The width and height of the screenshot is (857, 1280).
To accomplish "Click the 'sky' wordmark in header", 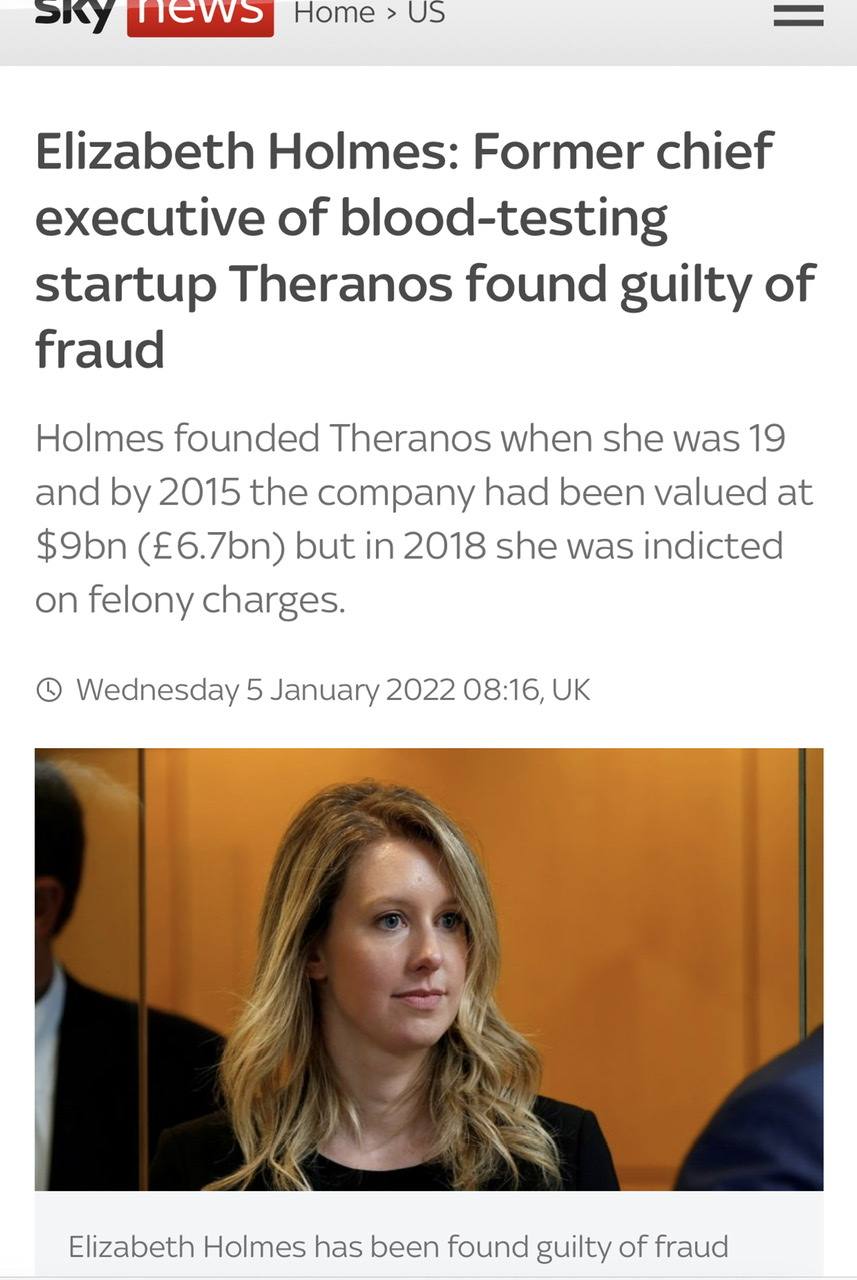I will point(76,15).
